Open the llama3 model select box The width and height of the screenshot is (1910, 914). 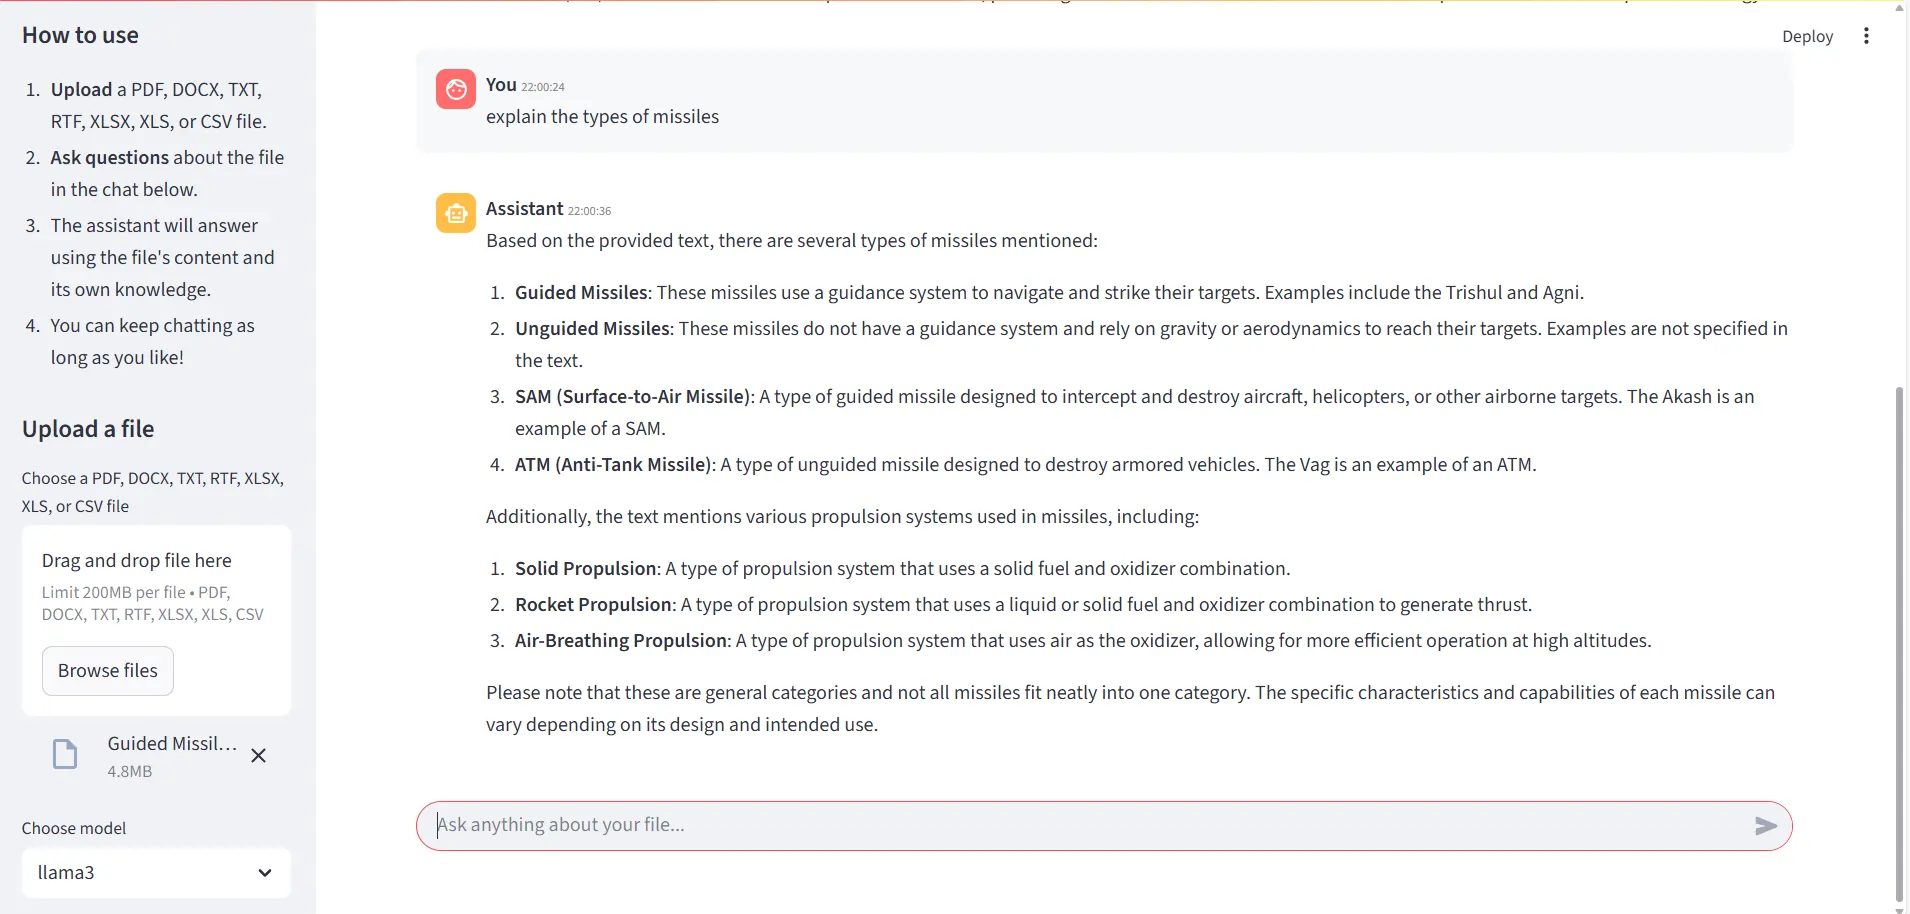click(140, 873)
